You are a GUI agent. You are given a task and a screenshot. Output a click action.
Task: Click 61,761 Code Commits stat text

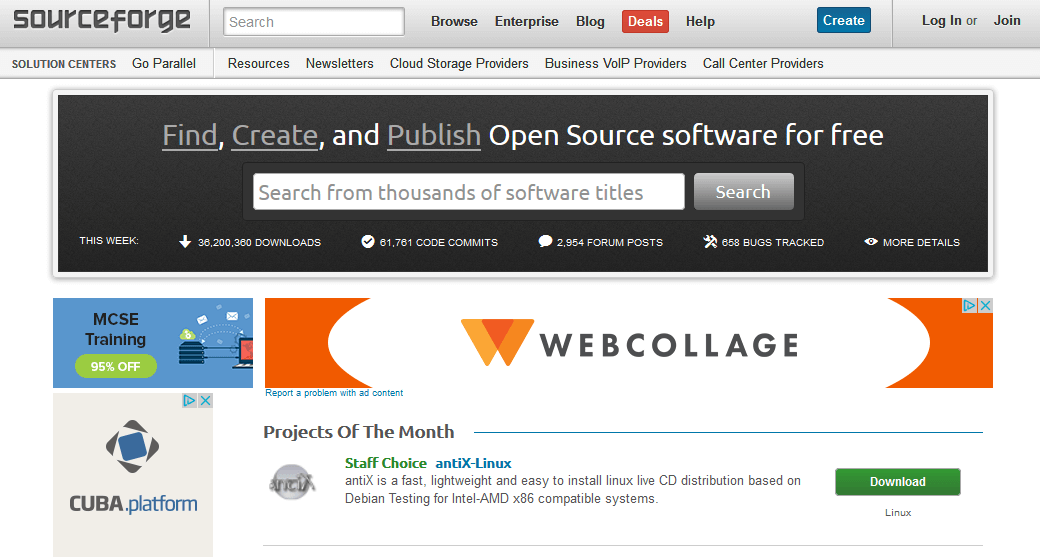pos(438,243)
